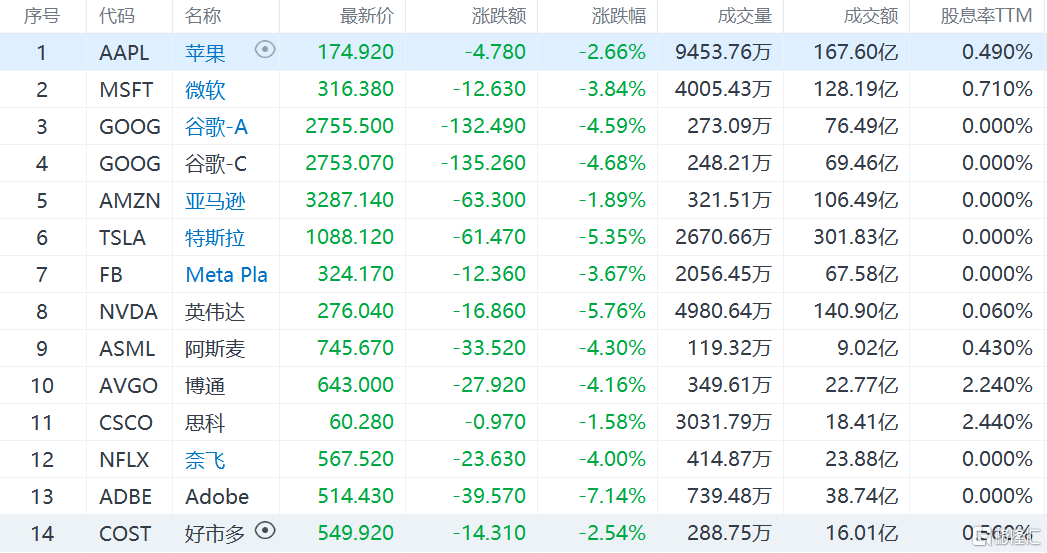Sort by the 涨跌幅 column header

[619, 16]
